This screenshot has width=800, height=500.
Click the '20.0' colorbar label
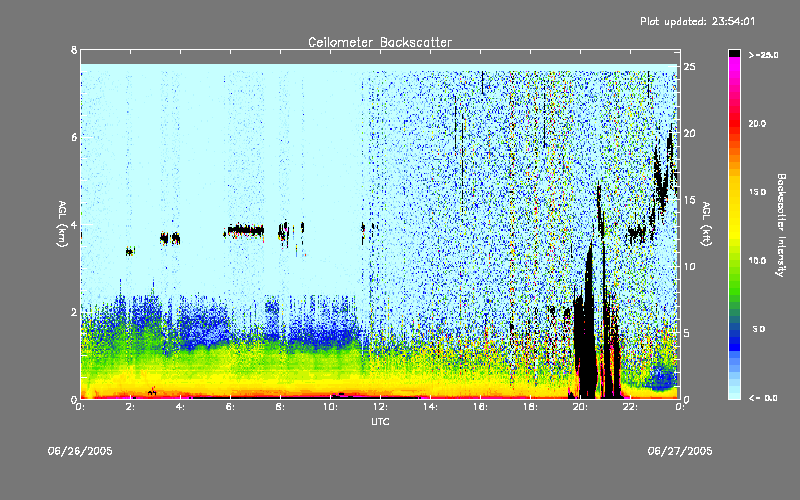(x=757, y=123)
